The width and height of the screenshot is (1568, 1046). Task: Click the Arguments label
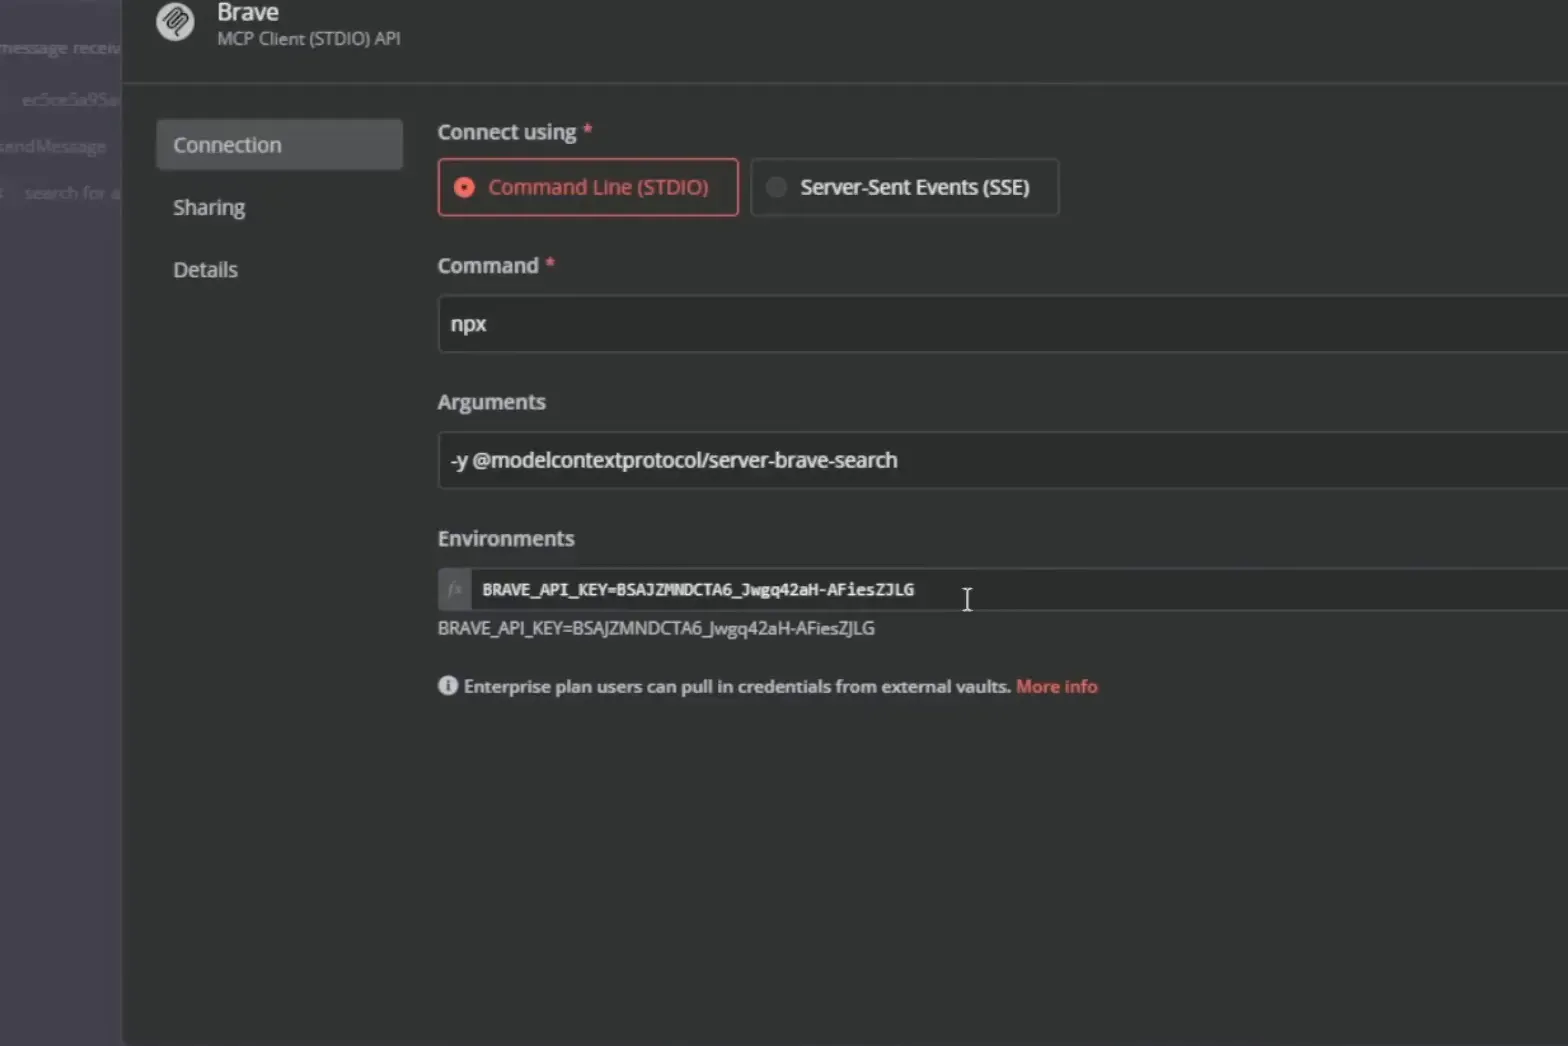point(492,402)
